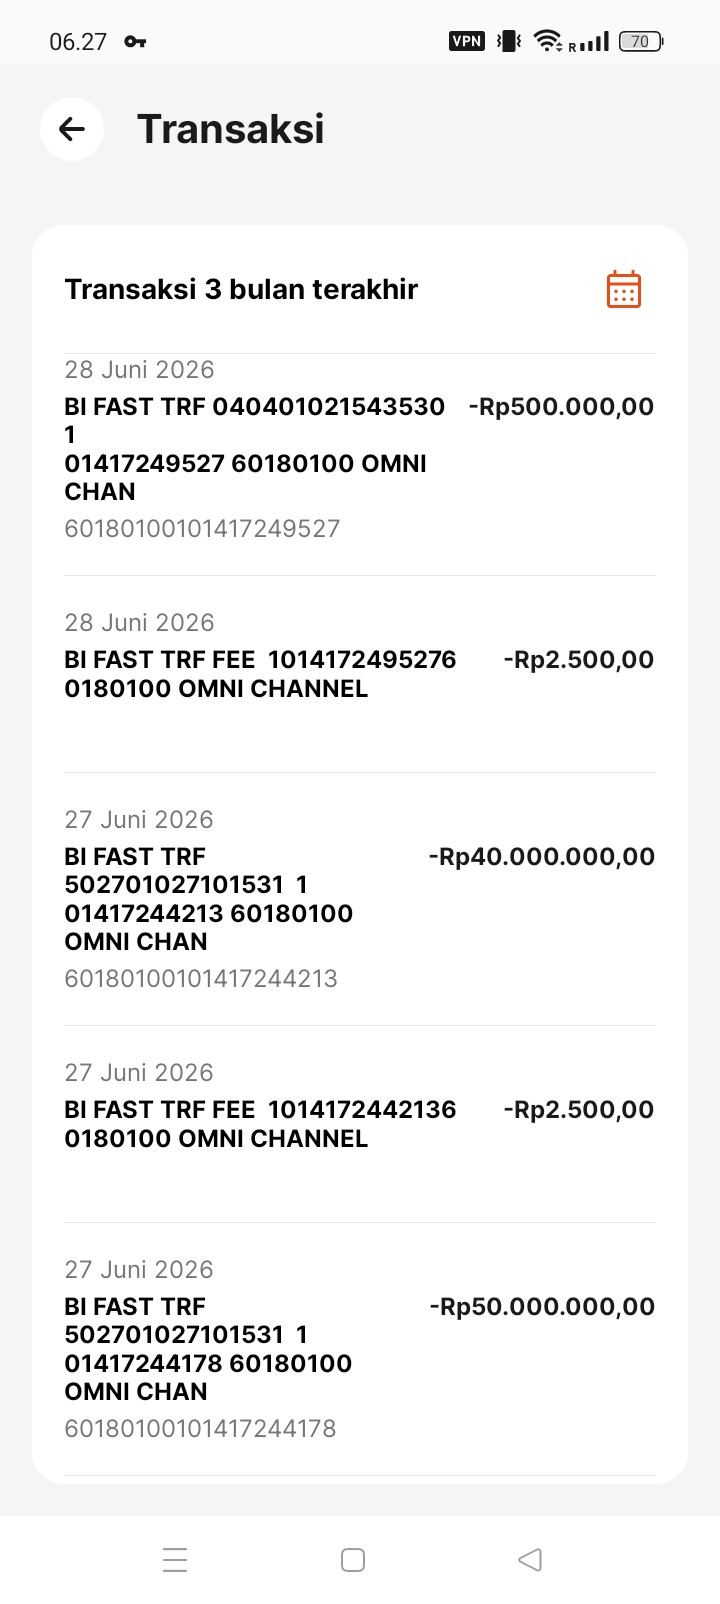Screen dimensions: 720x1604
Task: Open 28 Juni BI FAST TRF FEE entry
Action: click(x=360, y=674)
